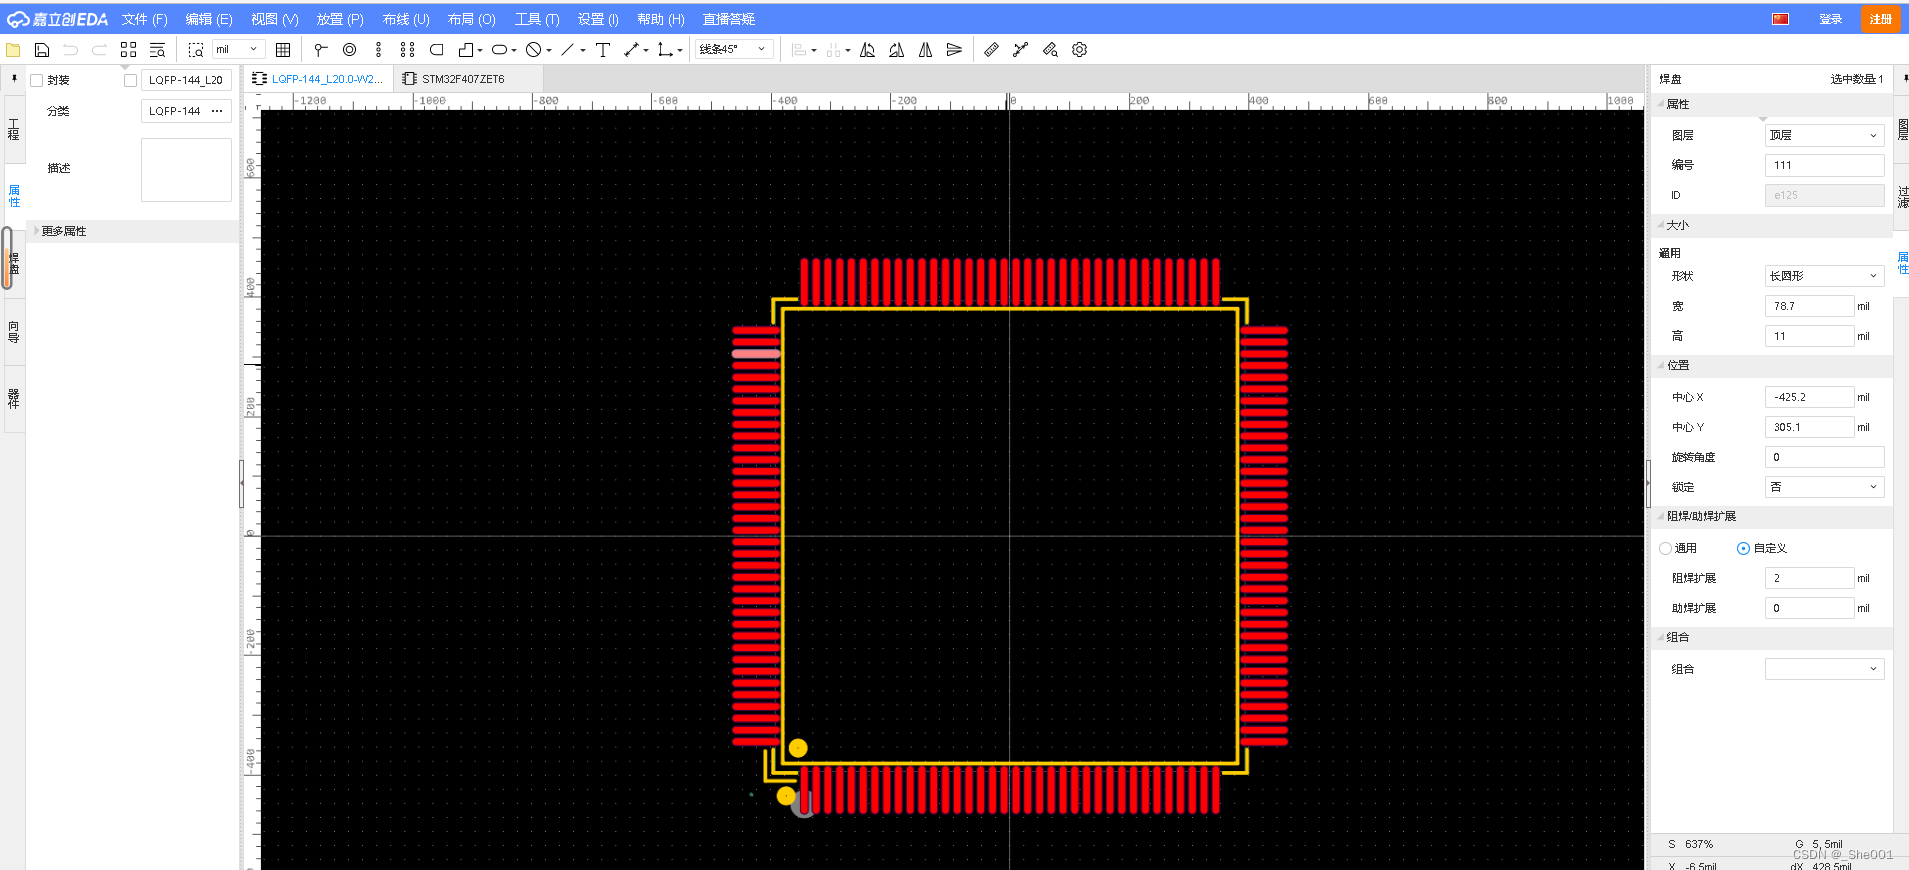Click the open folder icon
This screenshot has width=1909, height=870.
13,50
